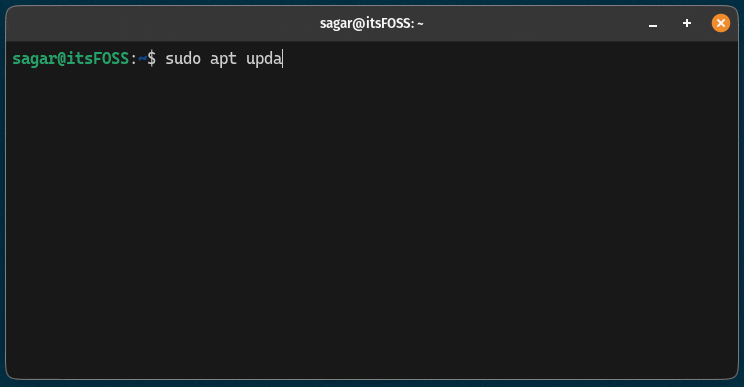The width and height of the screenshot is (744, 387).
Task: Click the window title sagar@itsFOSS: ~
Action: [371, 23]
